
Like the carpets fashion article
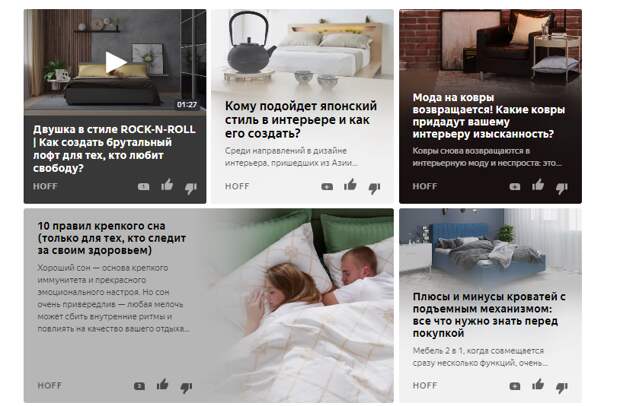click(x=538, y=185)
